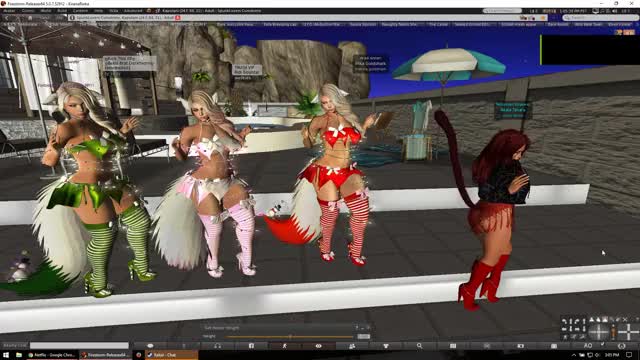Click the taskbar clock

[611, 355]
